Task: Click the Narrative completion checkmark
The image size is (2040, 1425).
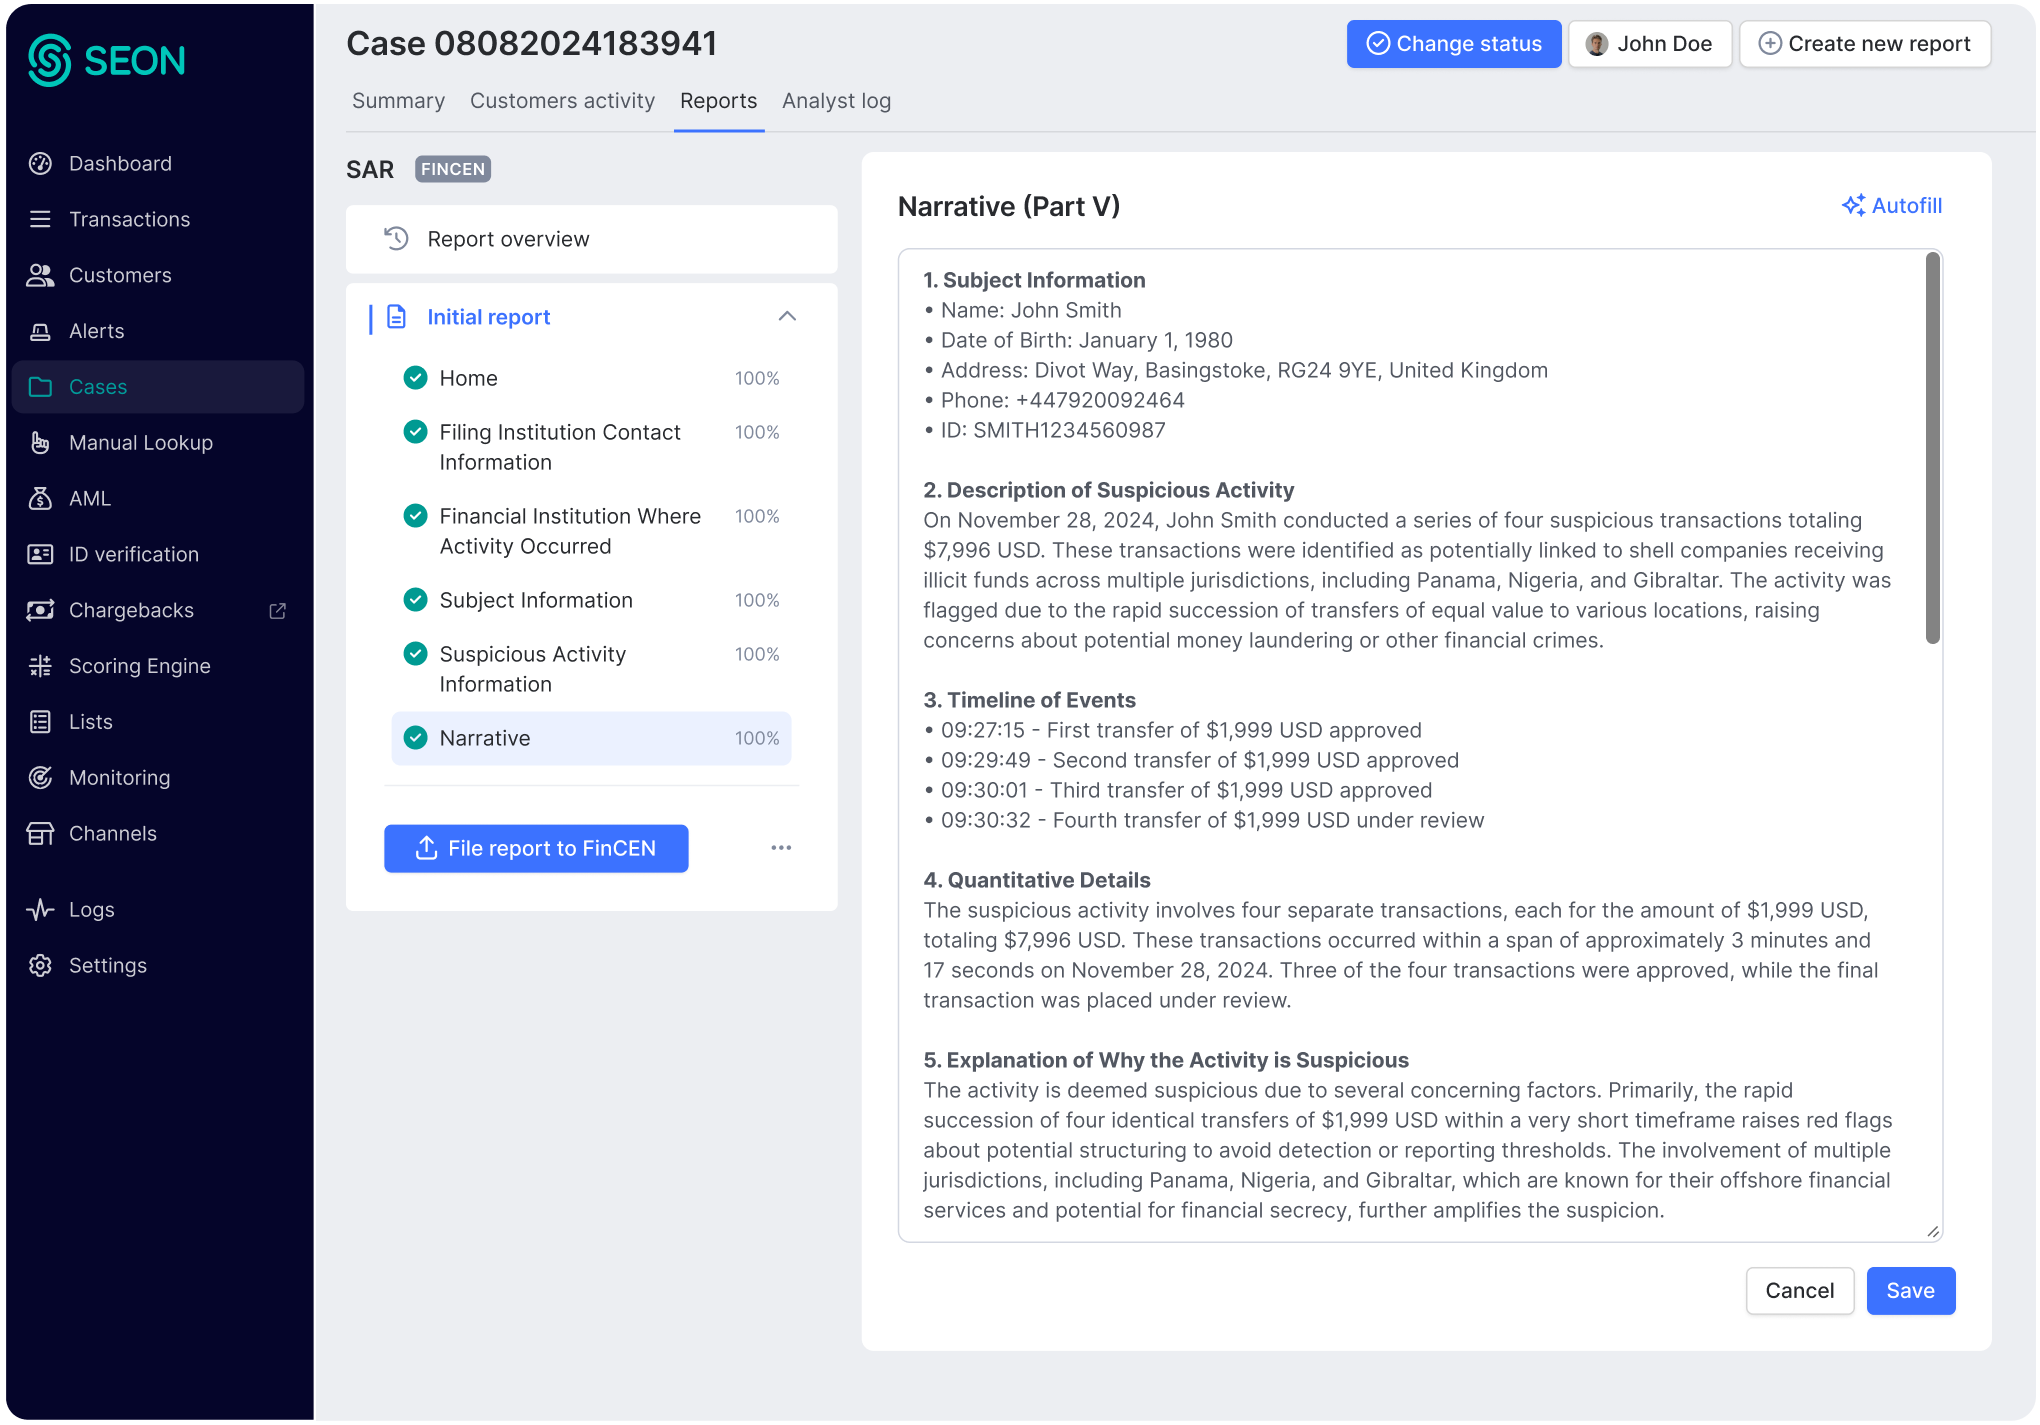Action: [x=415, y=738]
